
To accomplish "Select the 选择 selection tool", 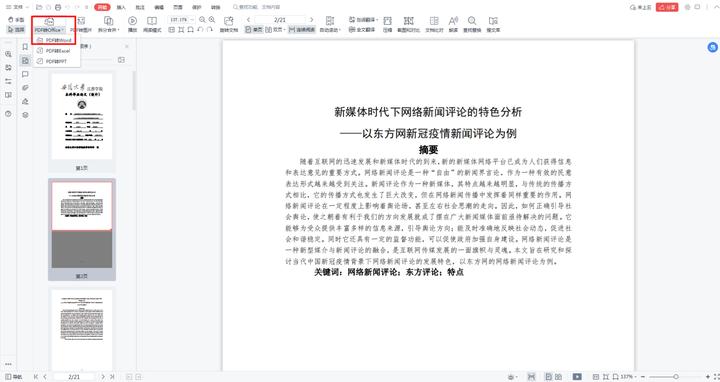I will point(16,29).
